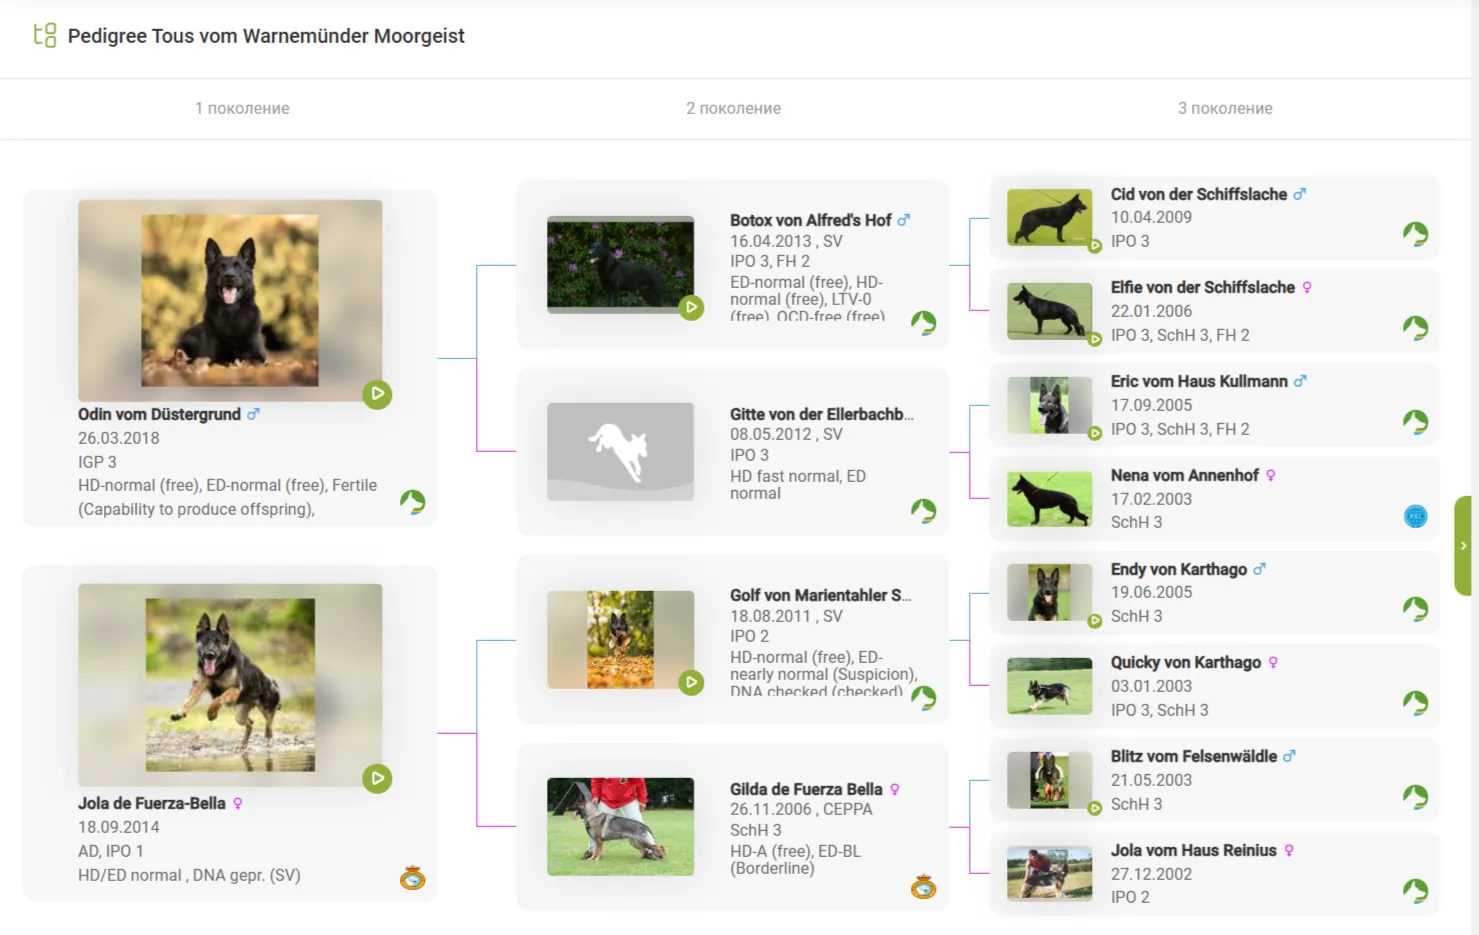The image size is (1479, 935).
Task: Click the blue round badge on Nena vom Annenhof
Action: [x=1415, y=517]
